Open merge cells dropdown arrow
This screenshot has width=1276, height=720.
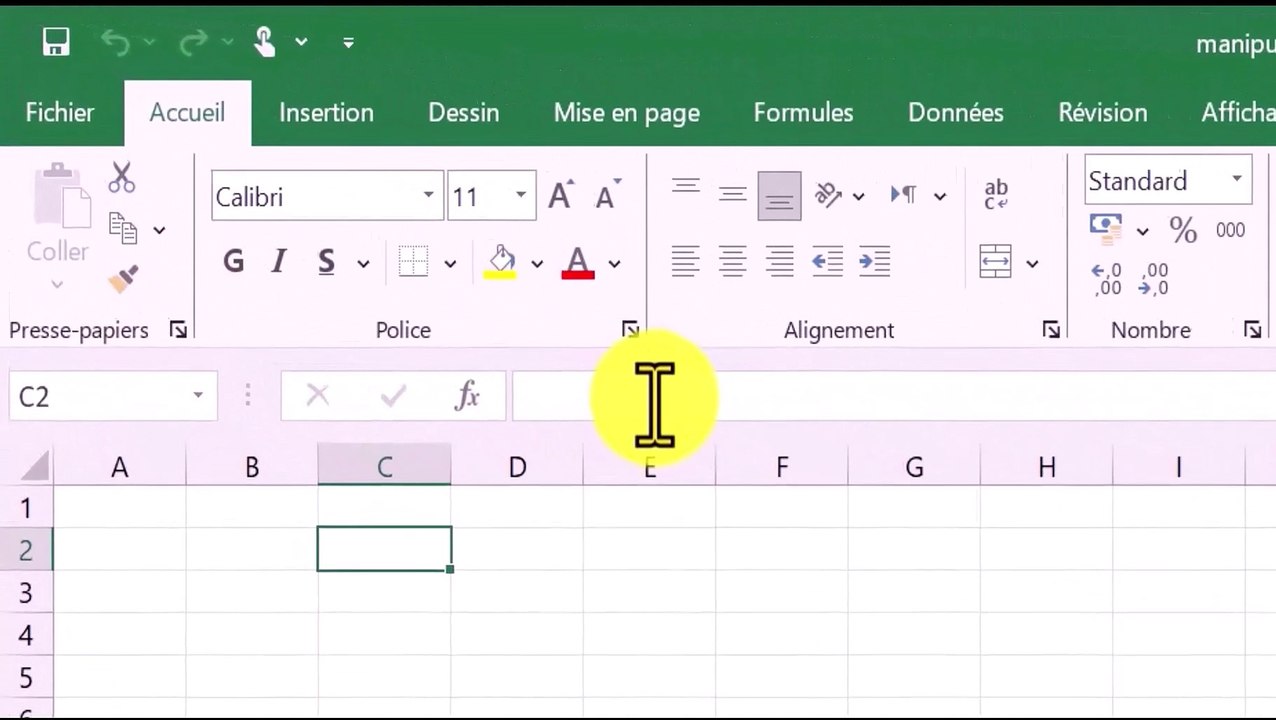pyautogui.click(x=1032, y=264)
